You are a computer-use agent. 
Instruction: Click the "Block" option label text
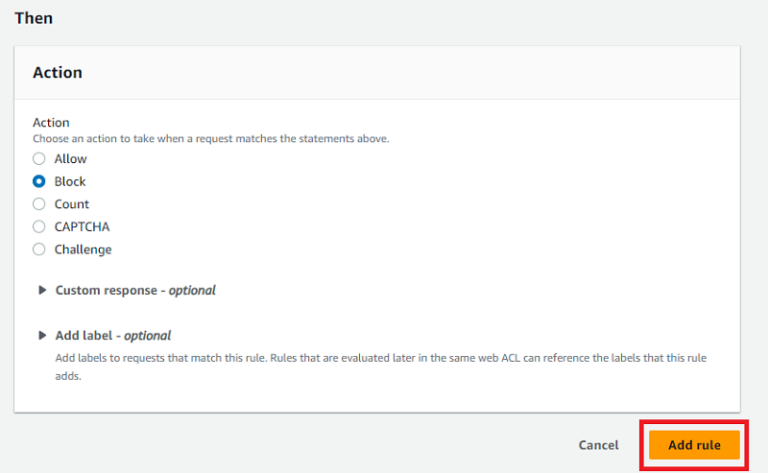pos(70,182)
